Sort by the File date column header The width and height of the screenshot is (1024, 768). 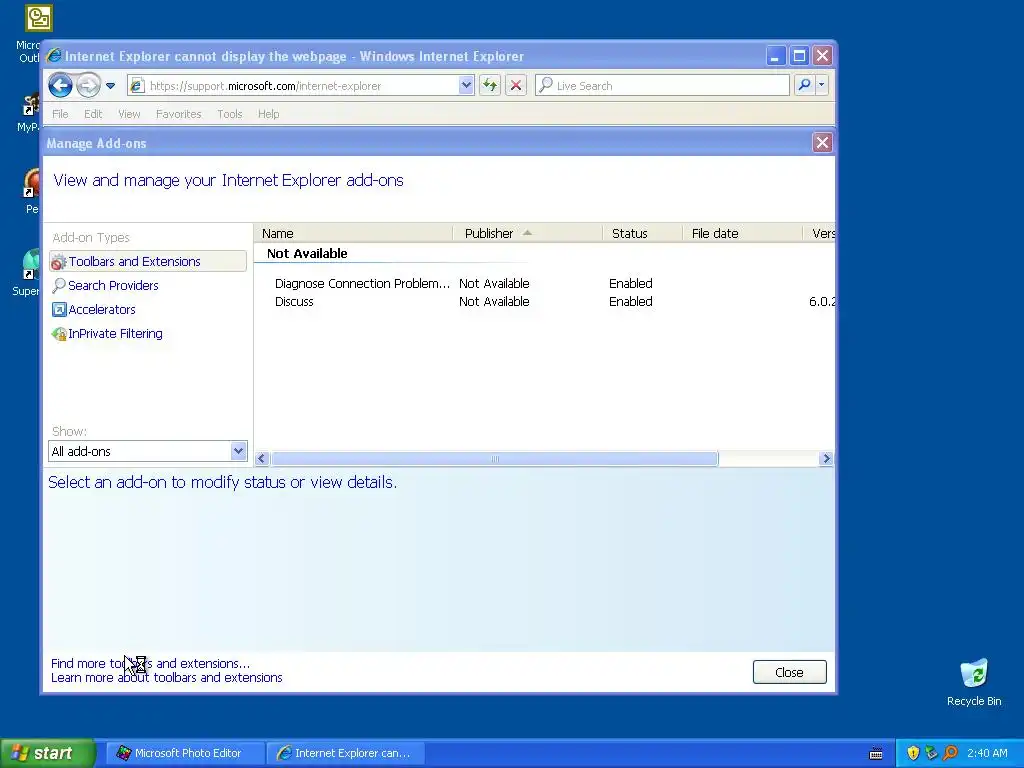click(x=742, y=233)
